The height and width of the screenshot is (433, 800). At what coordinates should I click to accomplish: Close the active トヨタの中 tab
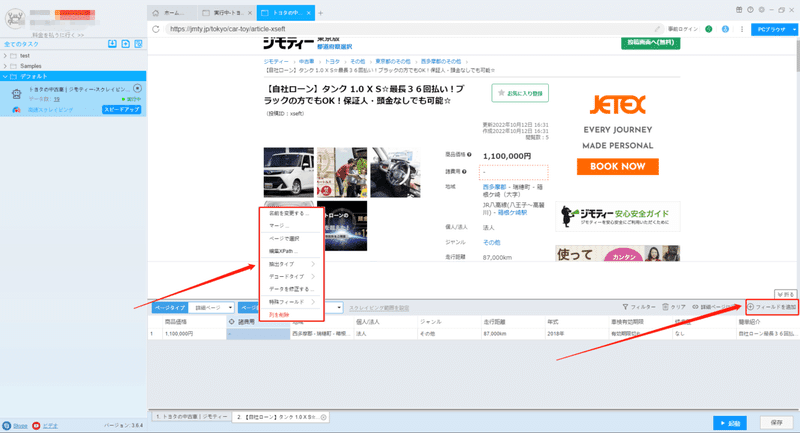click(309, 13)
